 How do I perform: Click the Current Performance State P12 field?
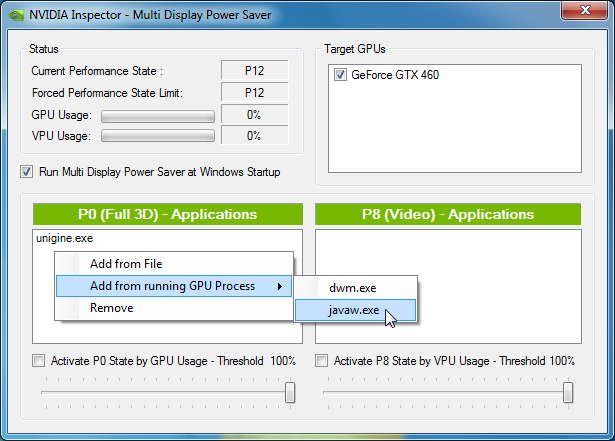tap(254, 71)
